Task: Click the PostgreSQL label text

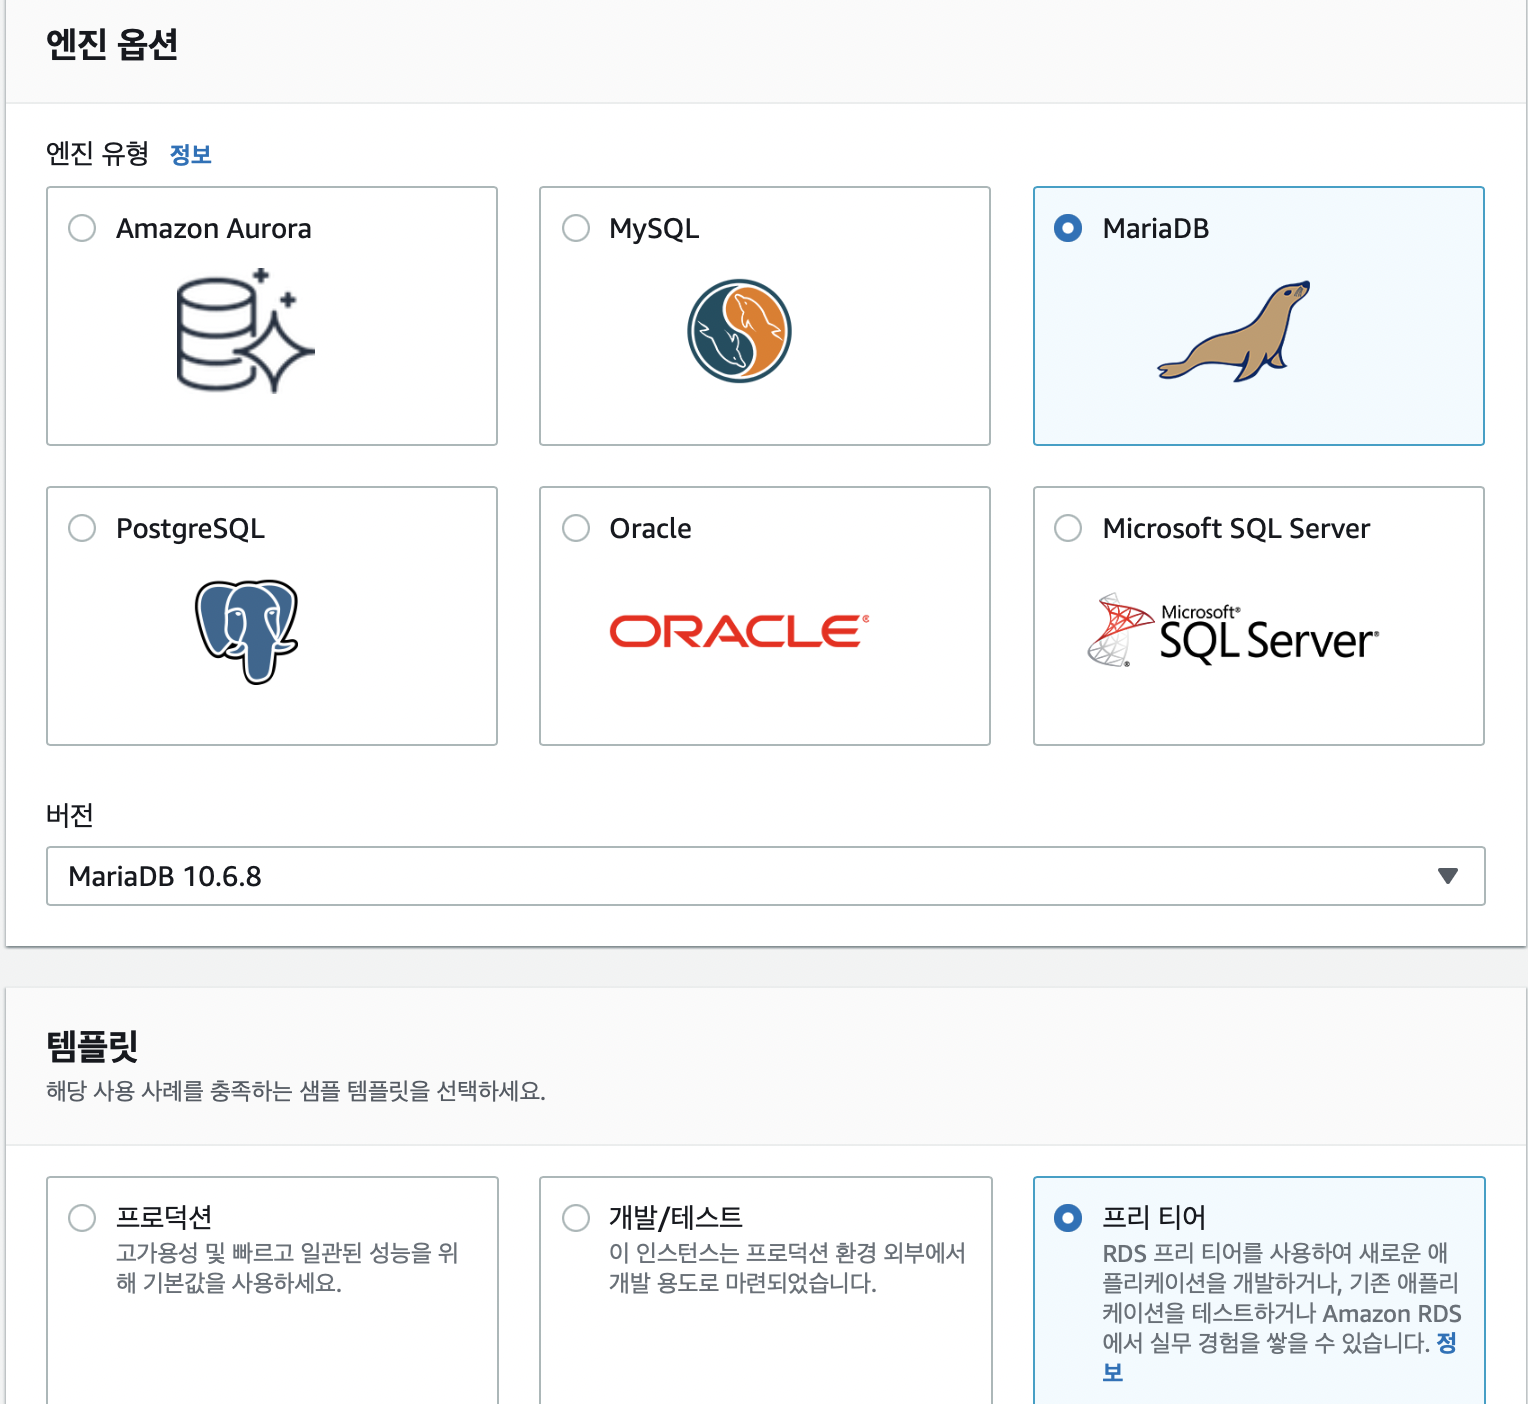Action: coord(190,529)
